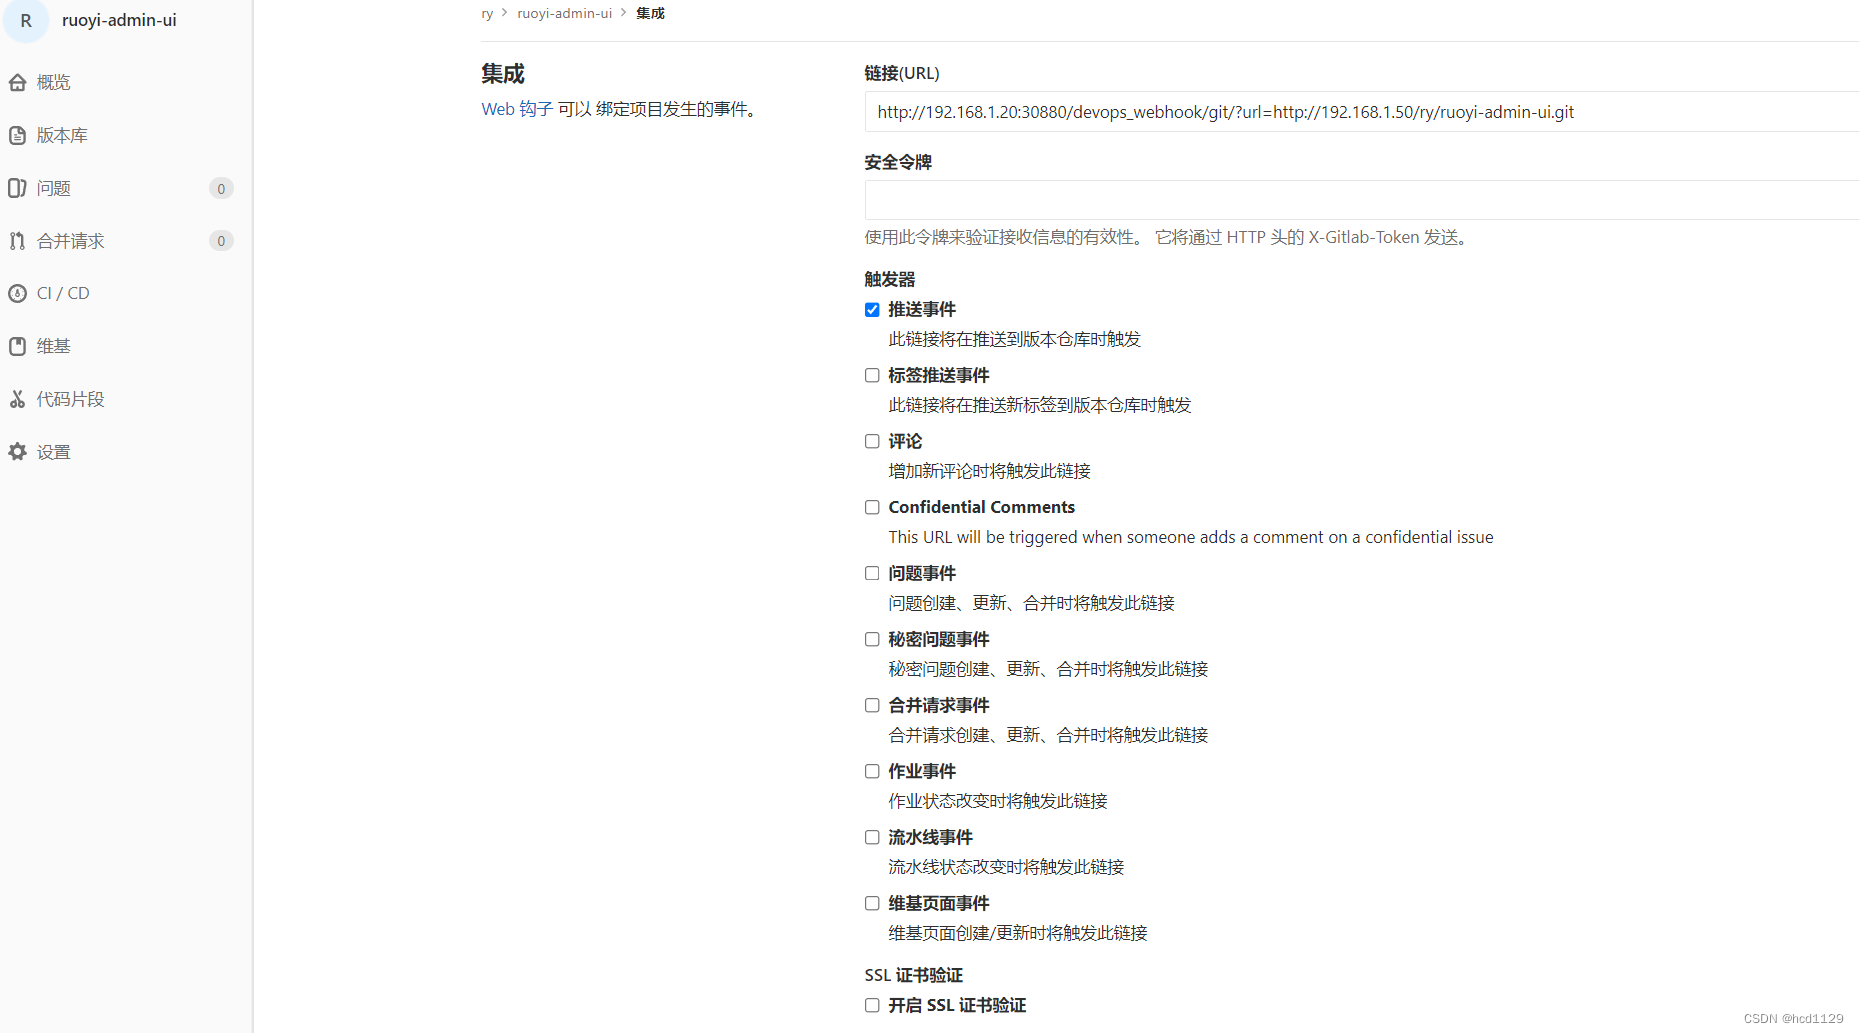Click the ry breadcrumb link
Image resolution: width=1859 pixels, height=1033 pixels.
[x=487, y=13]
